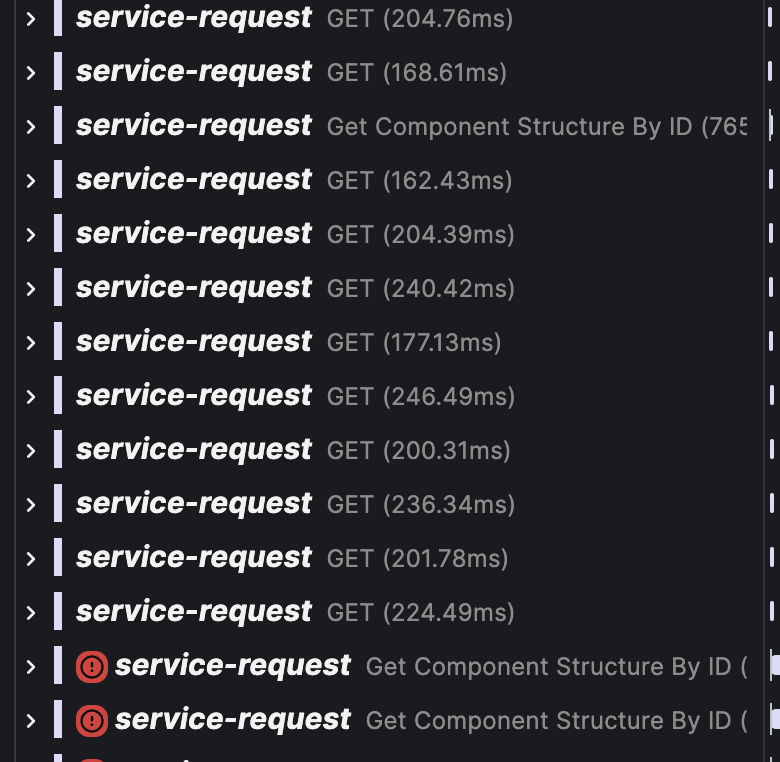
Task: Click timeline marker for GET (162.43ms) row
Action: (x=771, y=179)
